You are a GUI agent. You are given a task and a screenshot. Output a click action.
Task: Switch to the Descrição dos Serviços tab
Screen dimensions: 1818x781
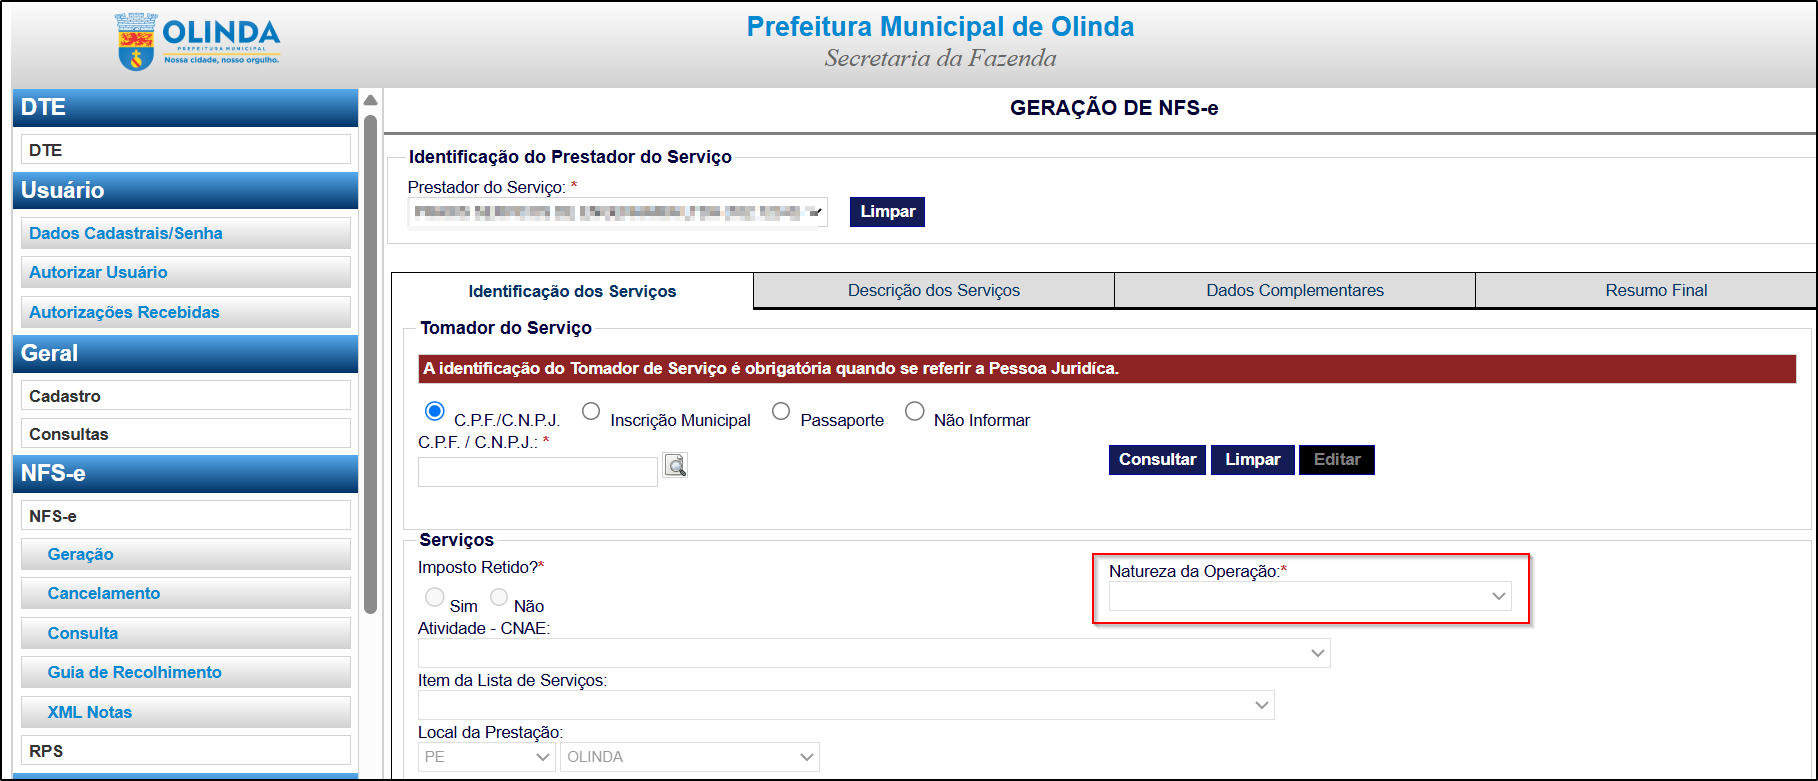click(x=933, y=290)
